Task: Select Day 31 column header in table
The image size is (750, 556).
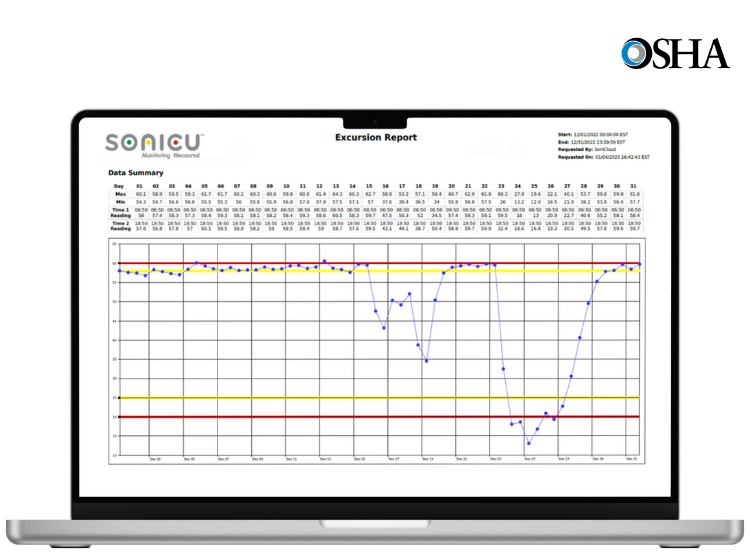Action: (x=634, y=186)
